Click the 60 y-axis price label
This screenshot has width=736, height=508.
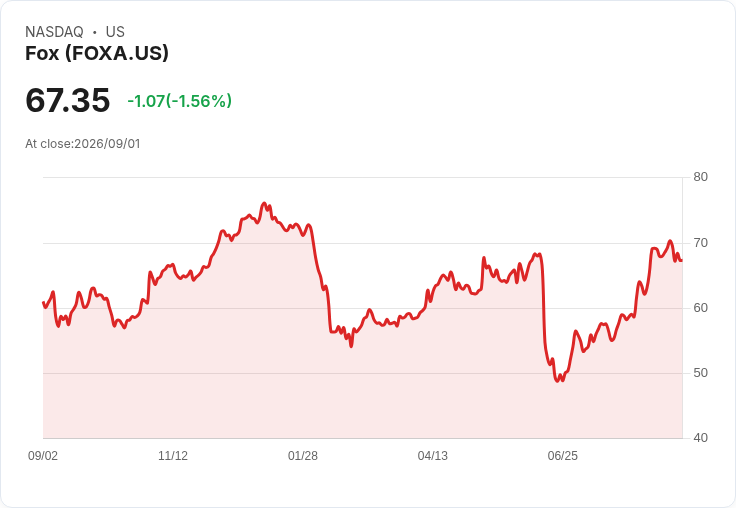pyautogui.click(x=700, y=308)
